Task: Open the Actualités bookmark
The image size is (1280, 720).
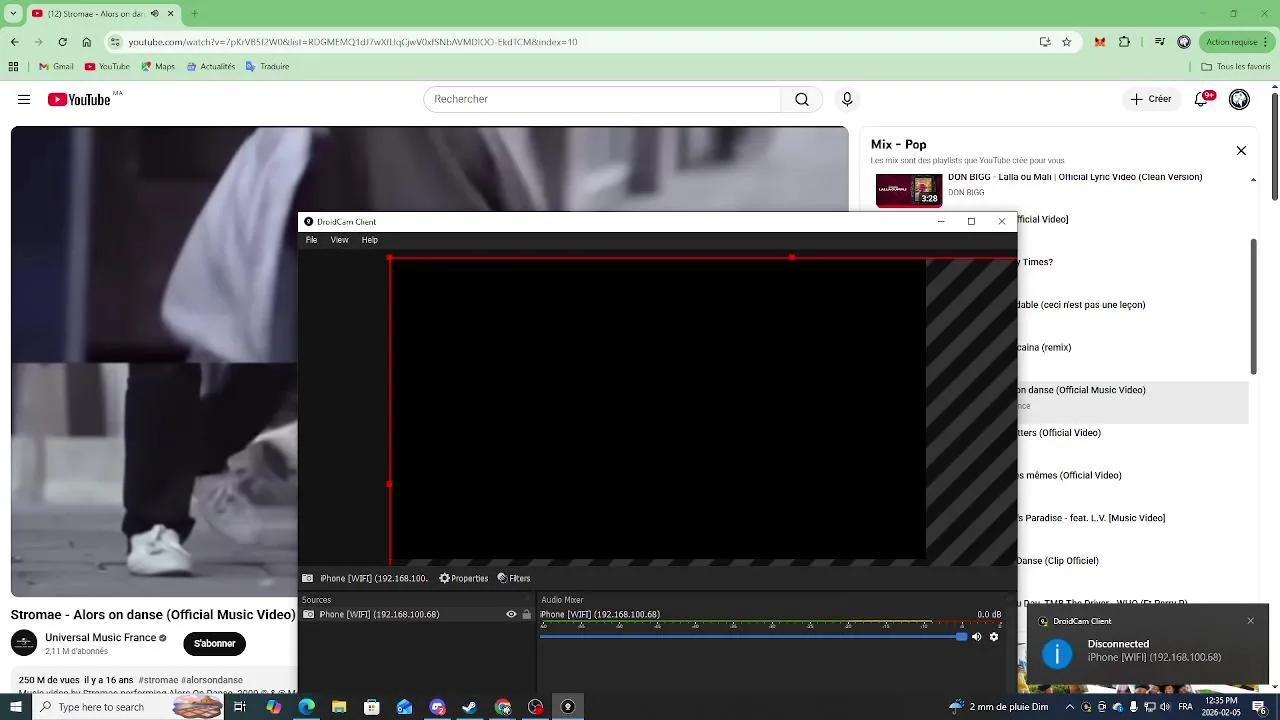Action: 210,67
